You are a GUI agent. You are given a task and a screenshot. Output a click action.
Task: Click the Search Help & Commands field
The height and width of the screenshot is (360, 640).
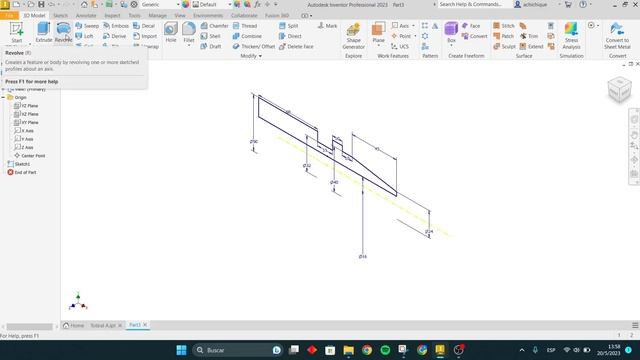[474, 4]
